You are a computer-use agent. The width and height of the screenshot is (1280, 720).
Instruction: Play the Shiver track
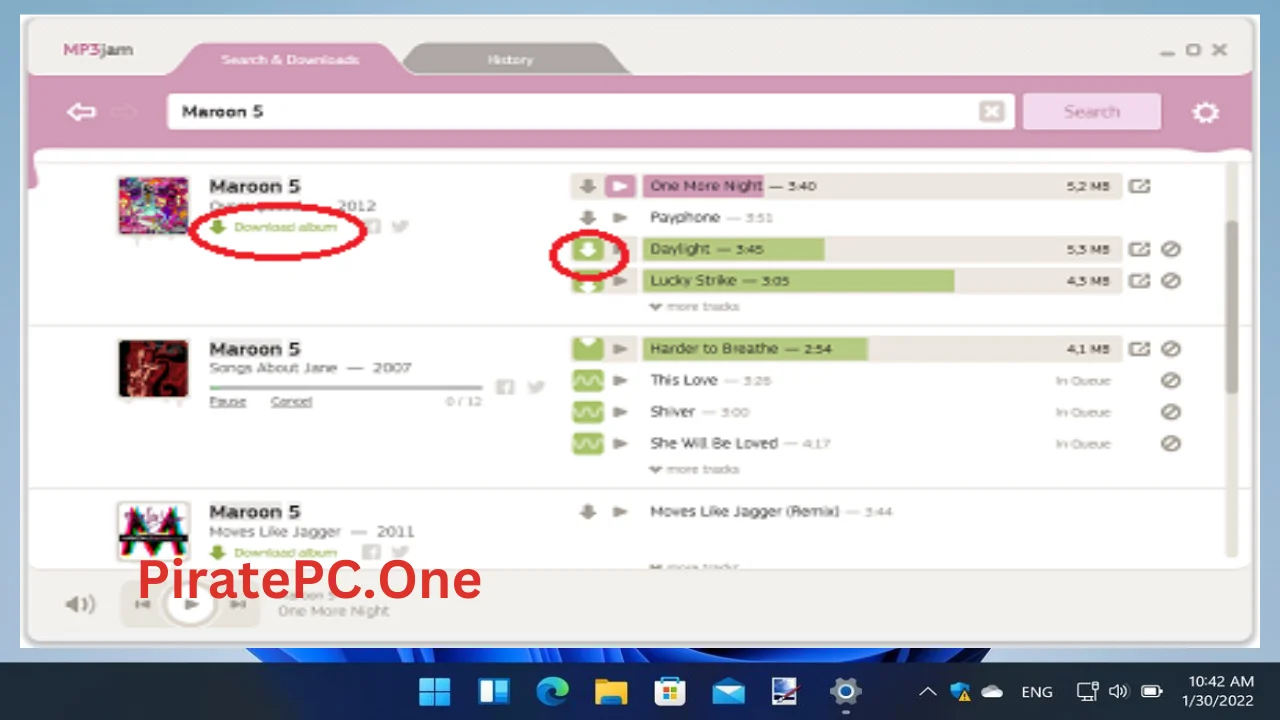tap(620, 412)
